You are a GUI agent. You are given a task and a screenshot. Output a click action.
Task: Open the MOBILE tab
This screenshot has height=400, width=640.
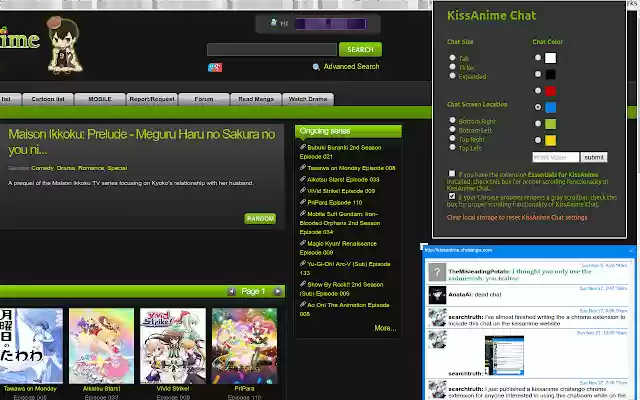click(100, 99)
